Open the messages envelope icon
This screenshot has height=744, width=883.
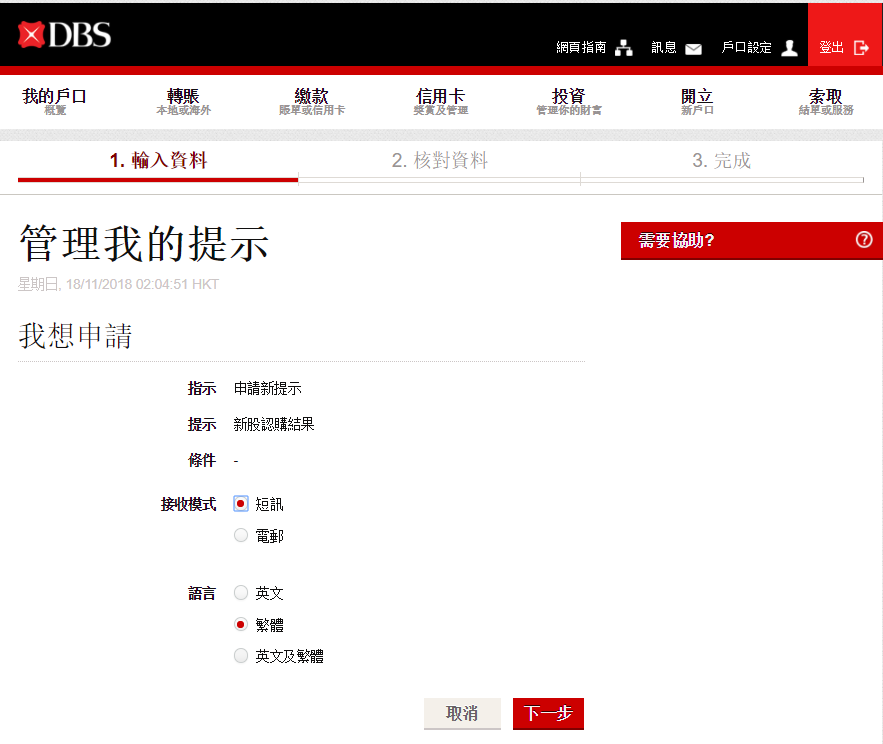693,48
